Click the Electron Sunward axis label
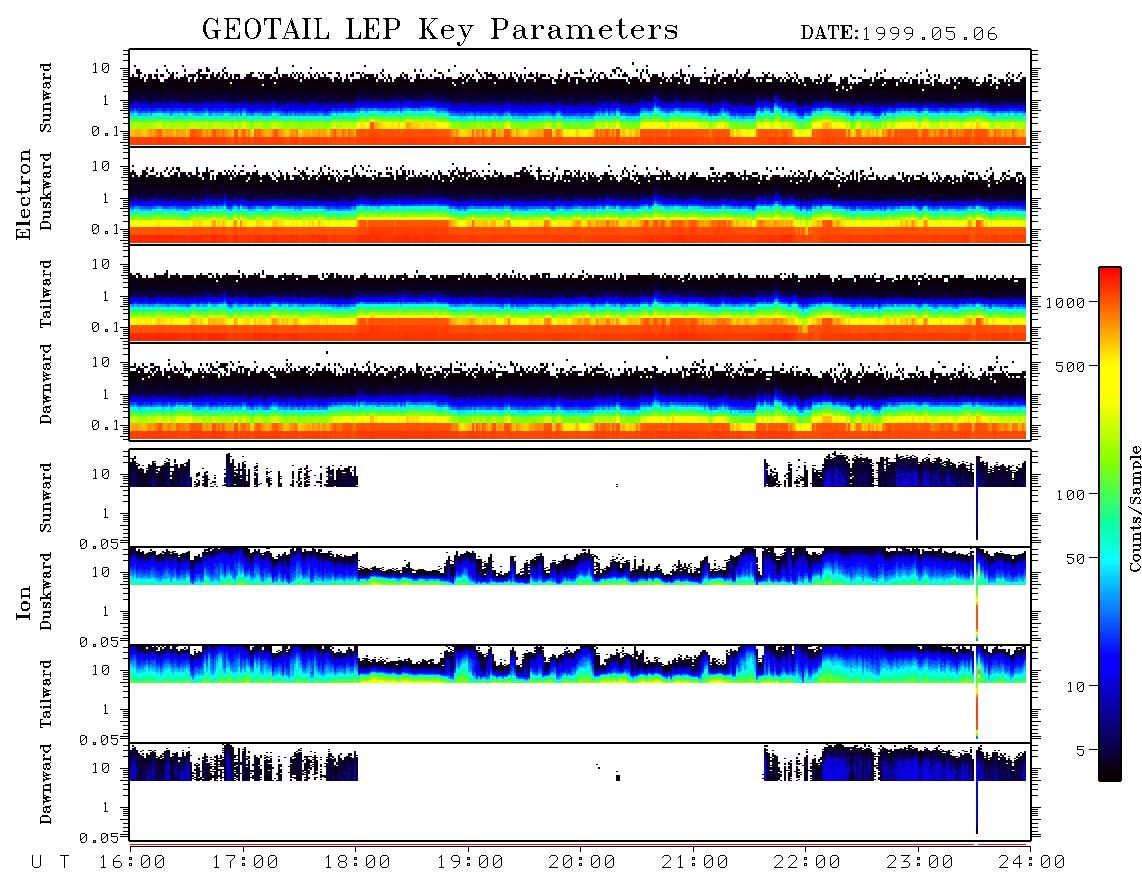 coord(46,97)
